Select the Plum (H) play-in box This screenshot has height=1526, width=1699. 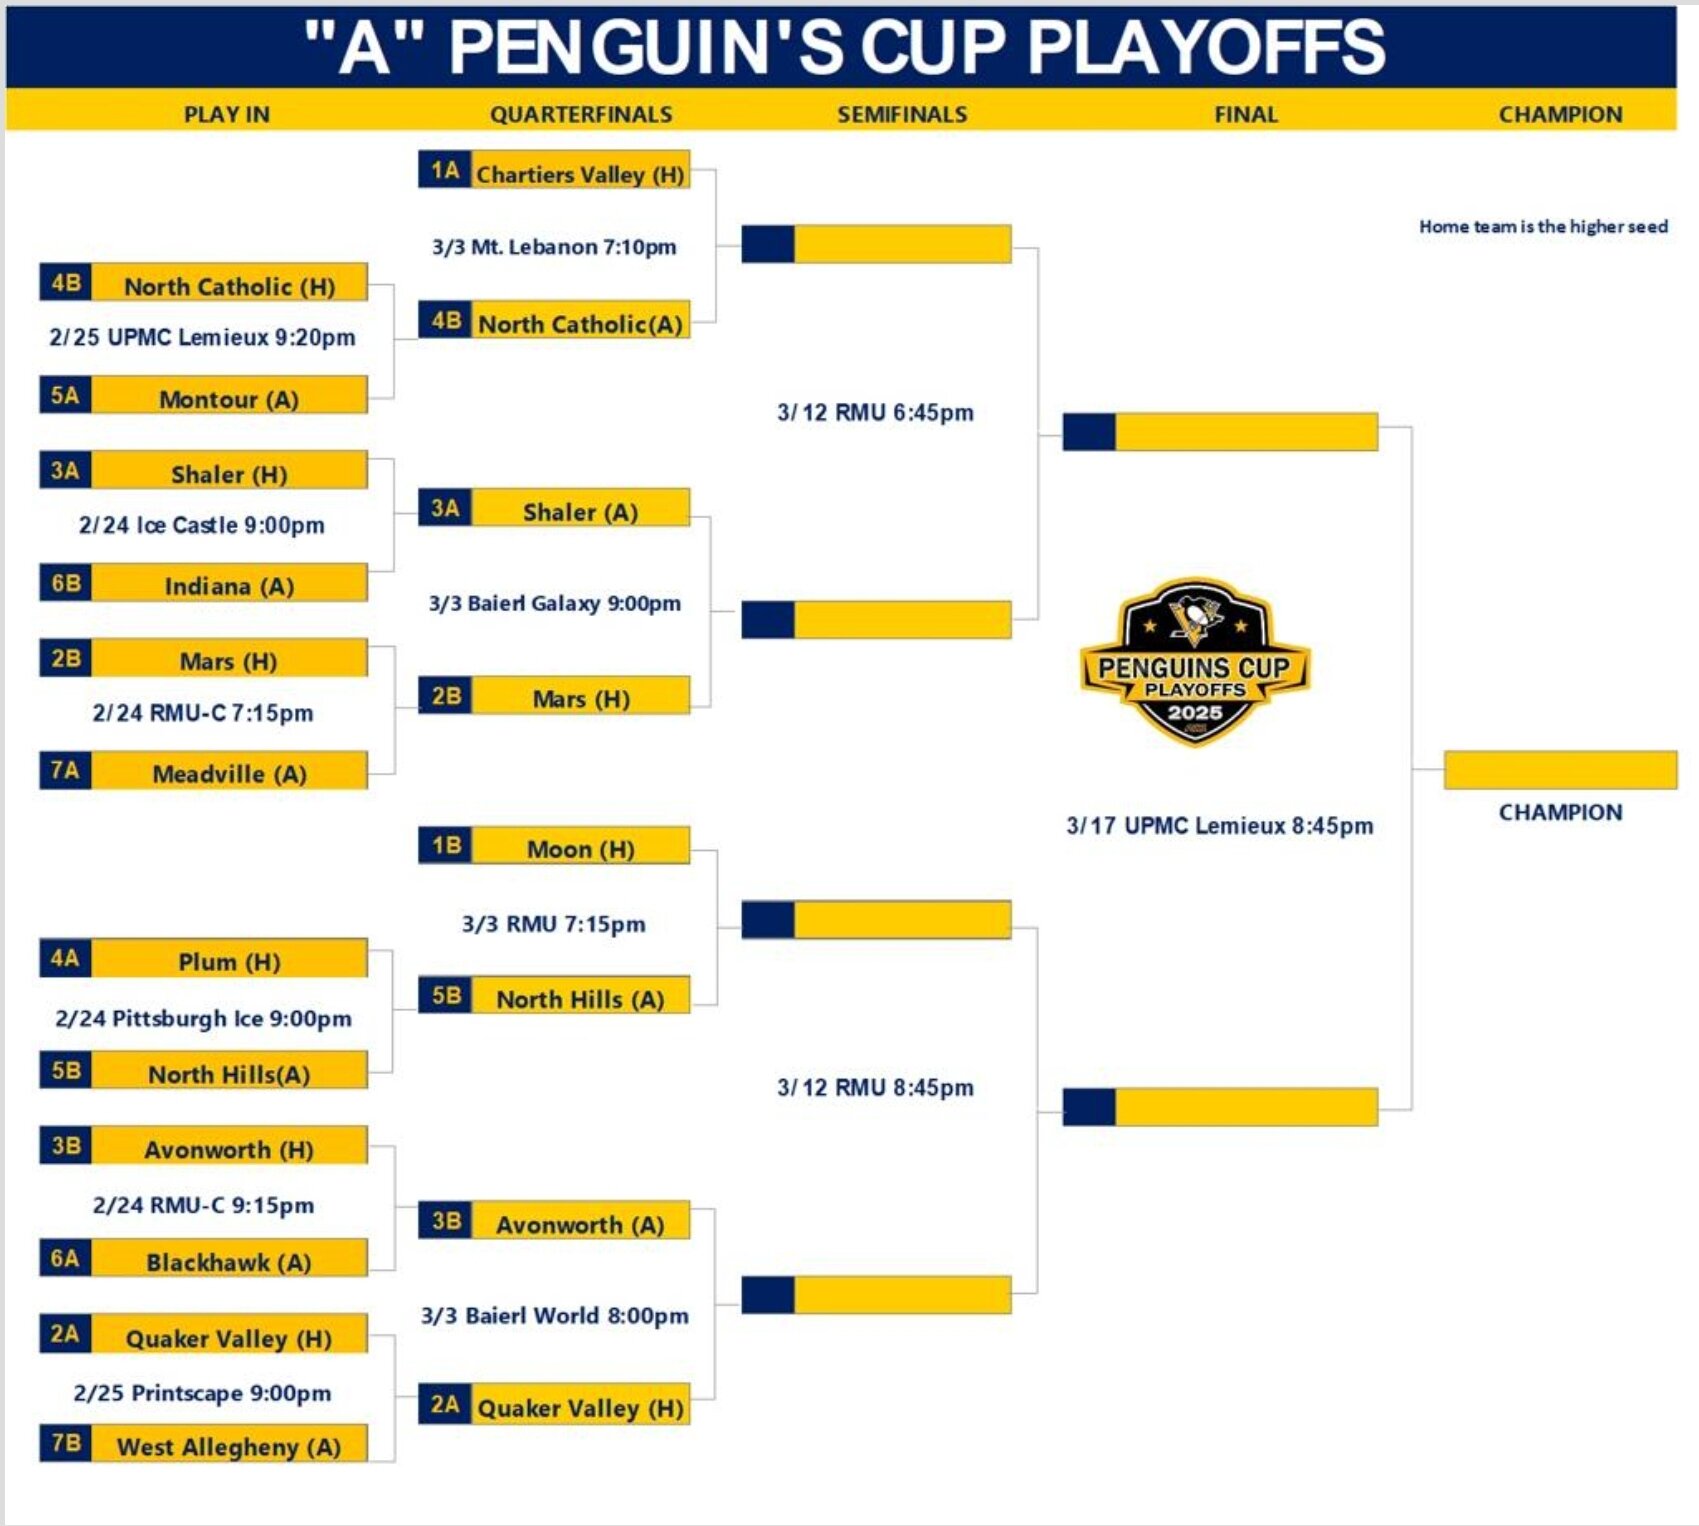coord(203,958)
